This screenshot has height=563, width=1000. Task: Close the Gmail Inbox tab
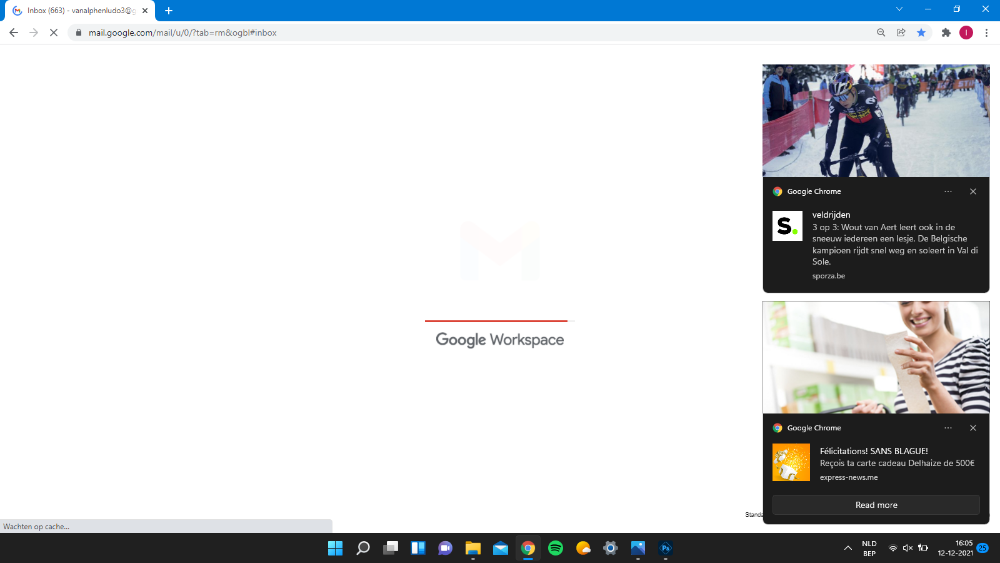coord(145,10)
